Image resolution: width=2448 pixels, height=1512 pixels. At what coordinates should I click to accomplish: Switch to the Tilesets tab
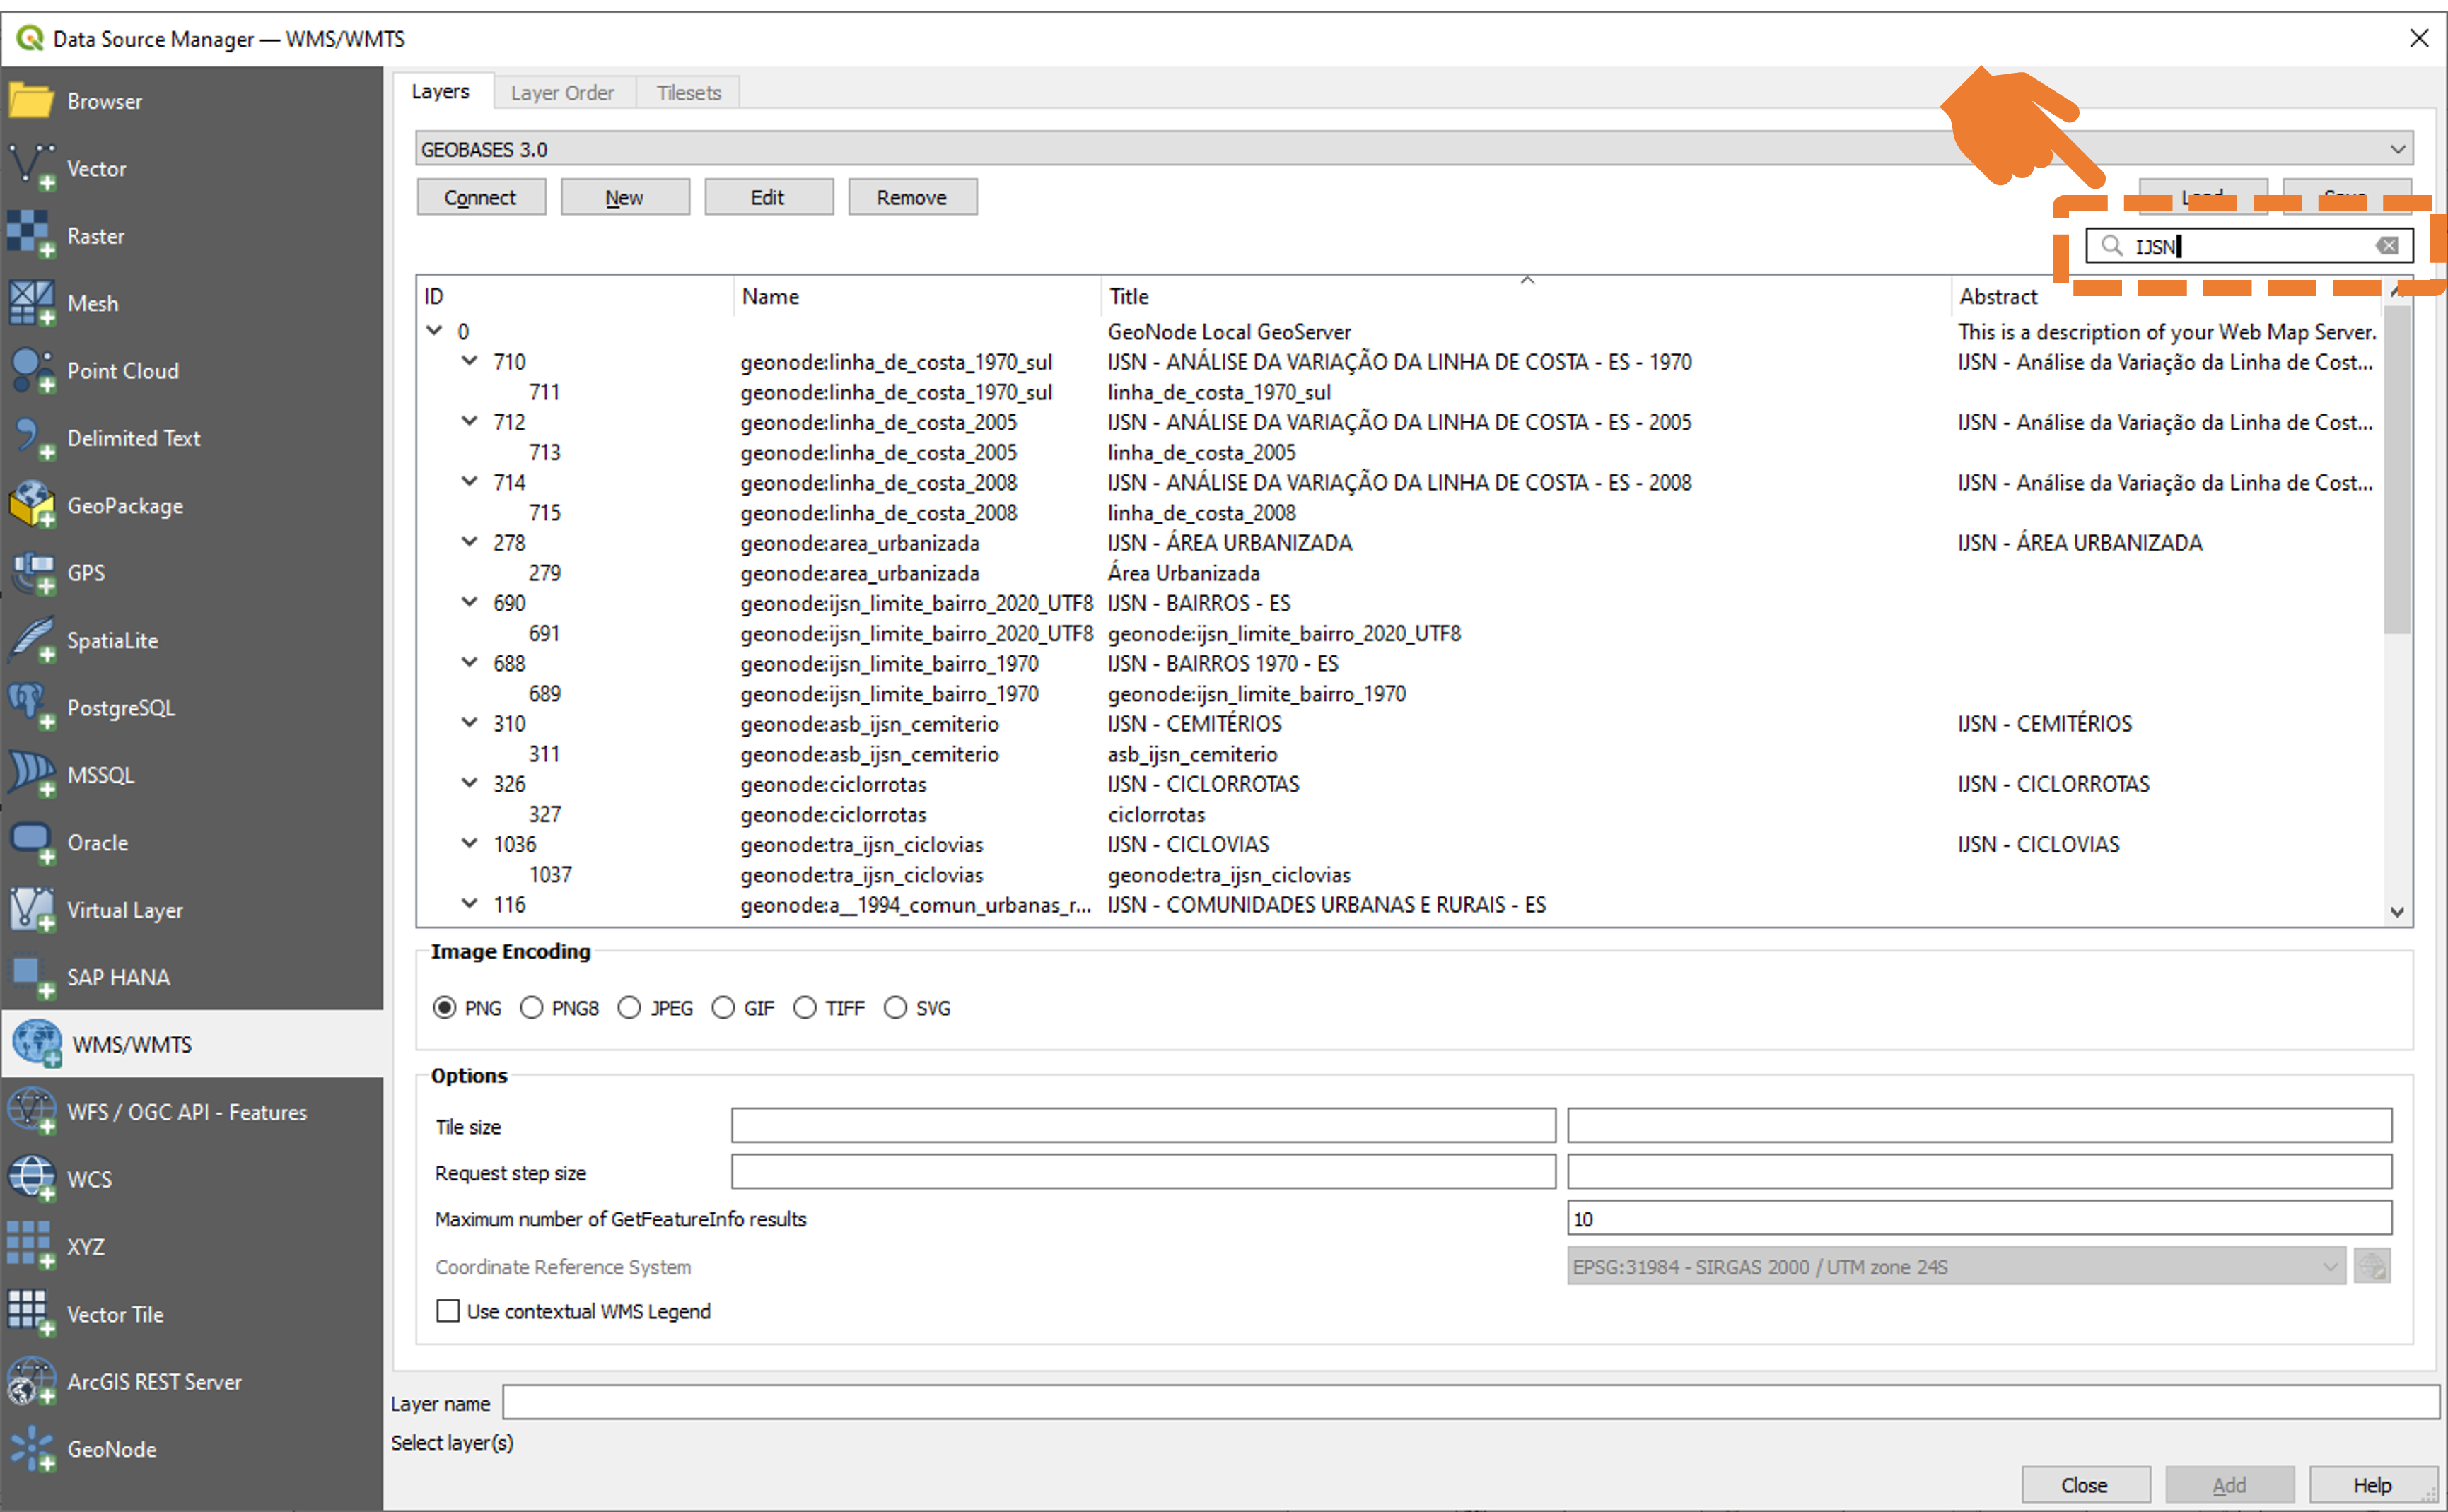pos(688,93)
